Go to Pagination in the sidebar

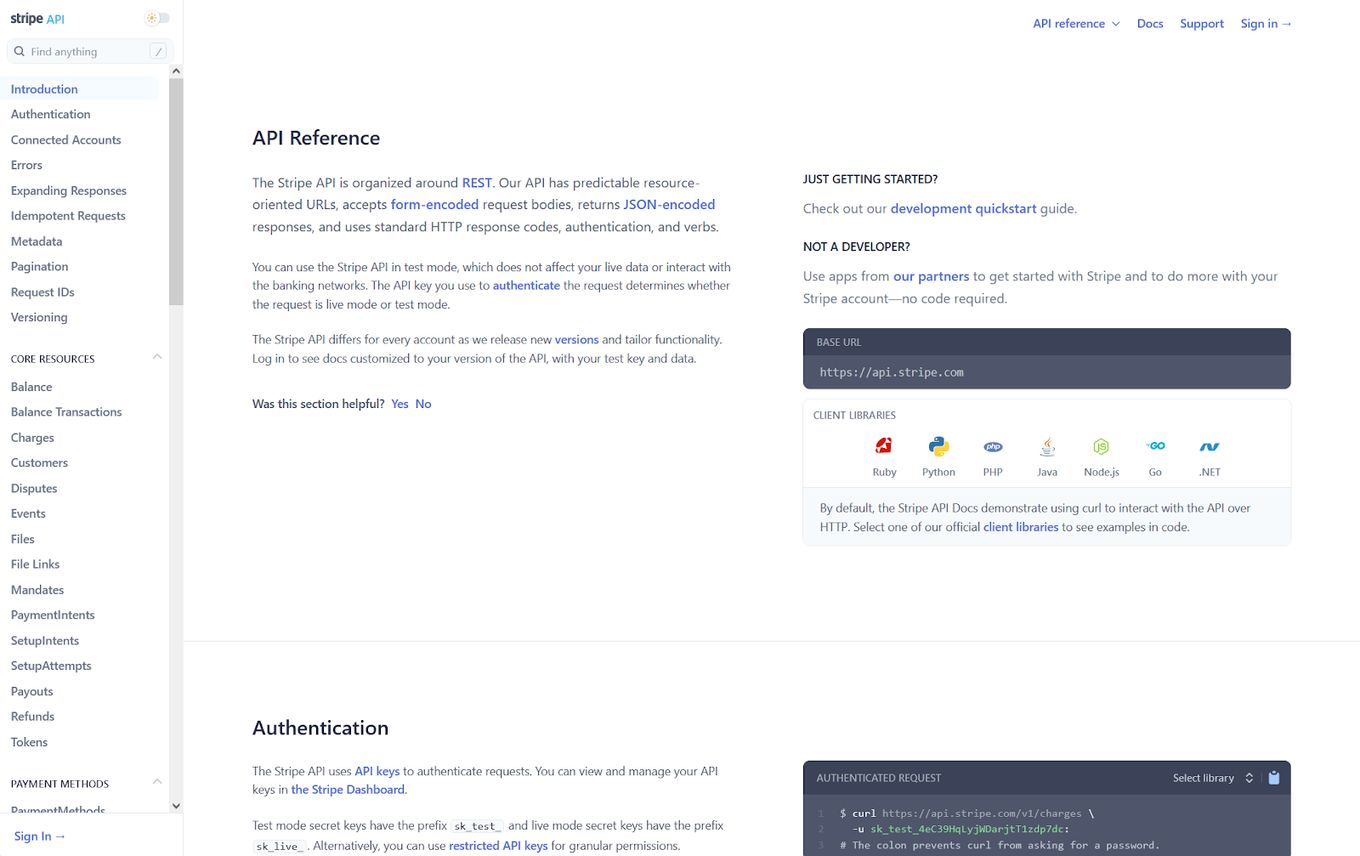coord(39,266)
